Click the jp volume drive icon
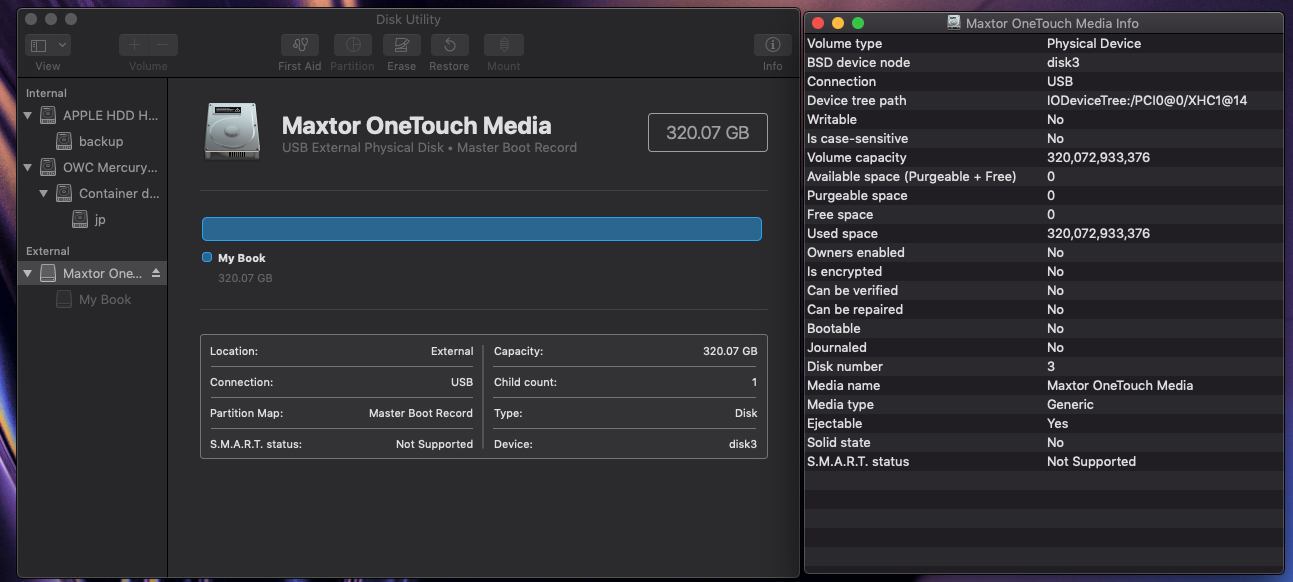Image resolution: width=1293 pixels, height=582 pixels. (x=80, y=219)
